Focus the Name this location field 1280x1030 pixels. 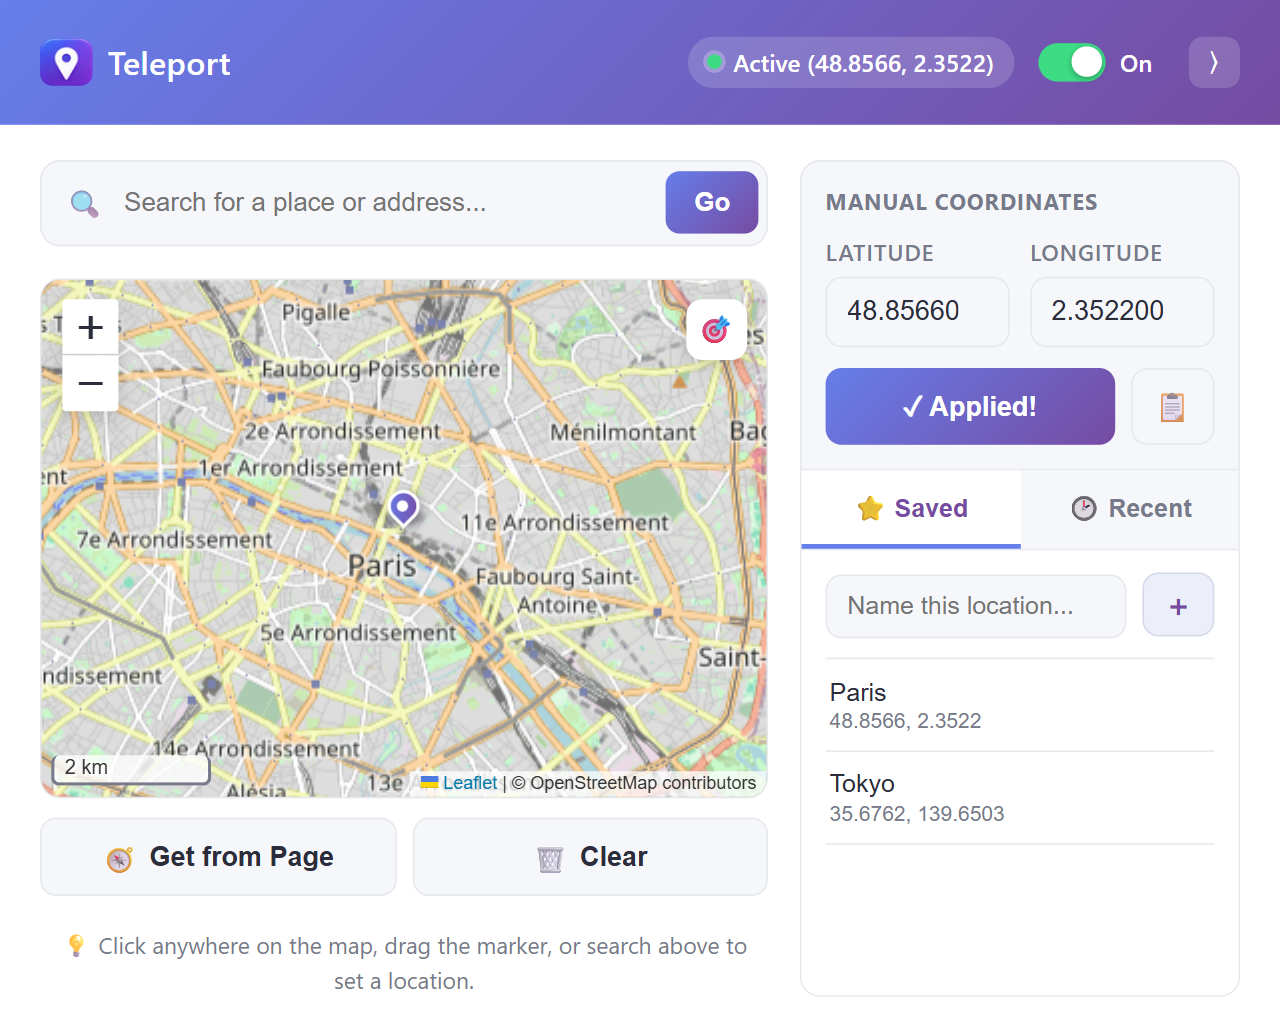[976, 606]
